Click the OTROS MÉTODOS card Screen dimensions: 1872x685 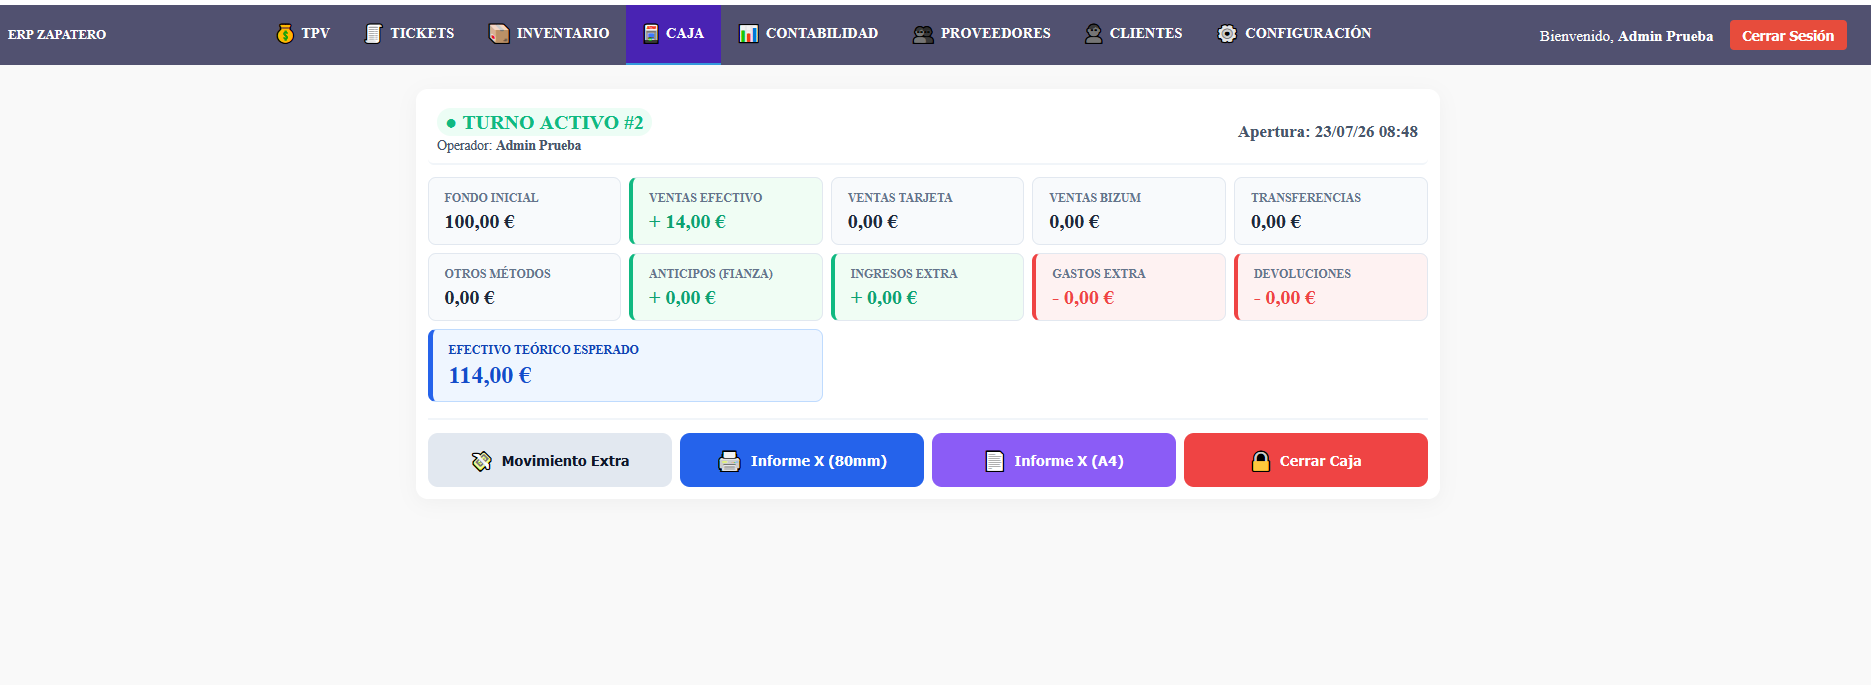pyautogui.click(x=524, y=287)
